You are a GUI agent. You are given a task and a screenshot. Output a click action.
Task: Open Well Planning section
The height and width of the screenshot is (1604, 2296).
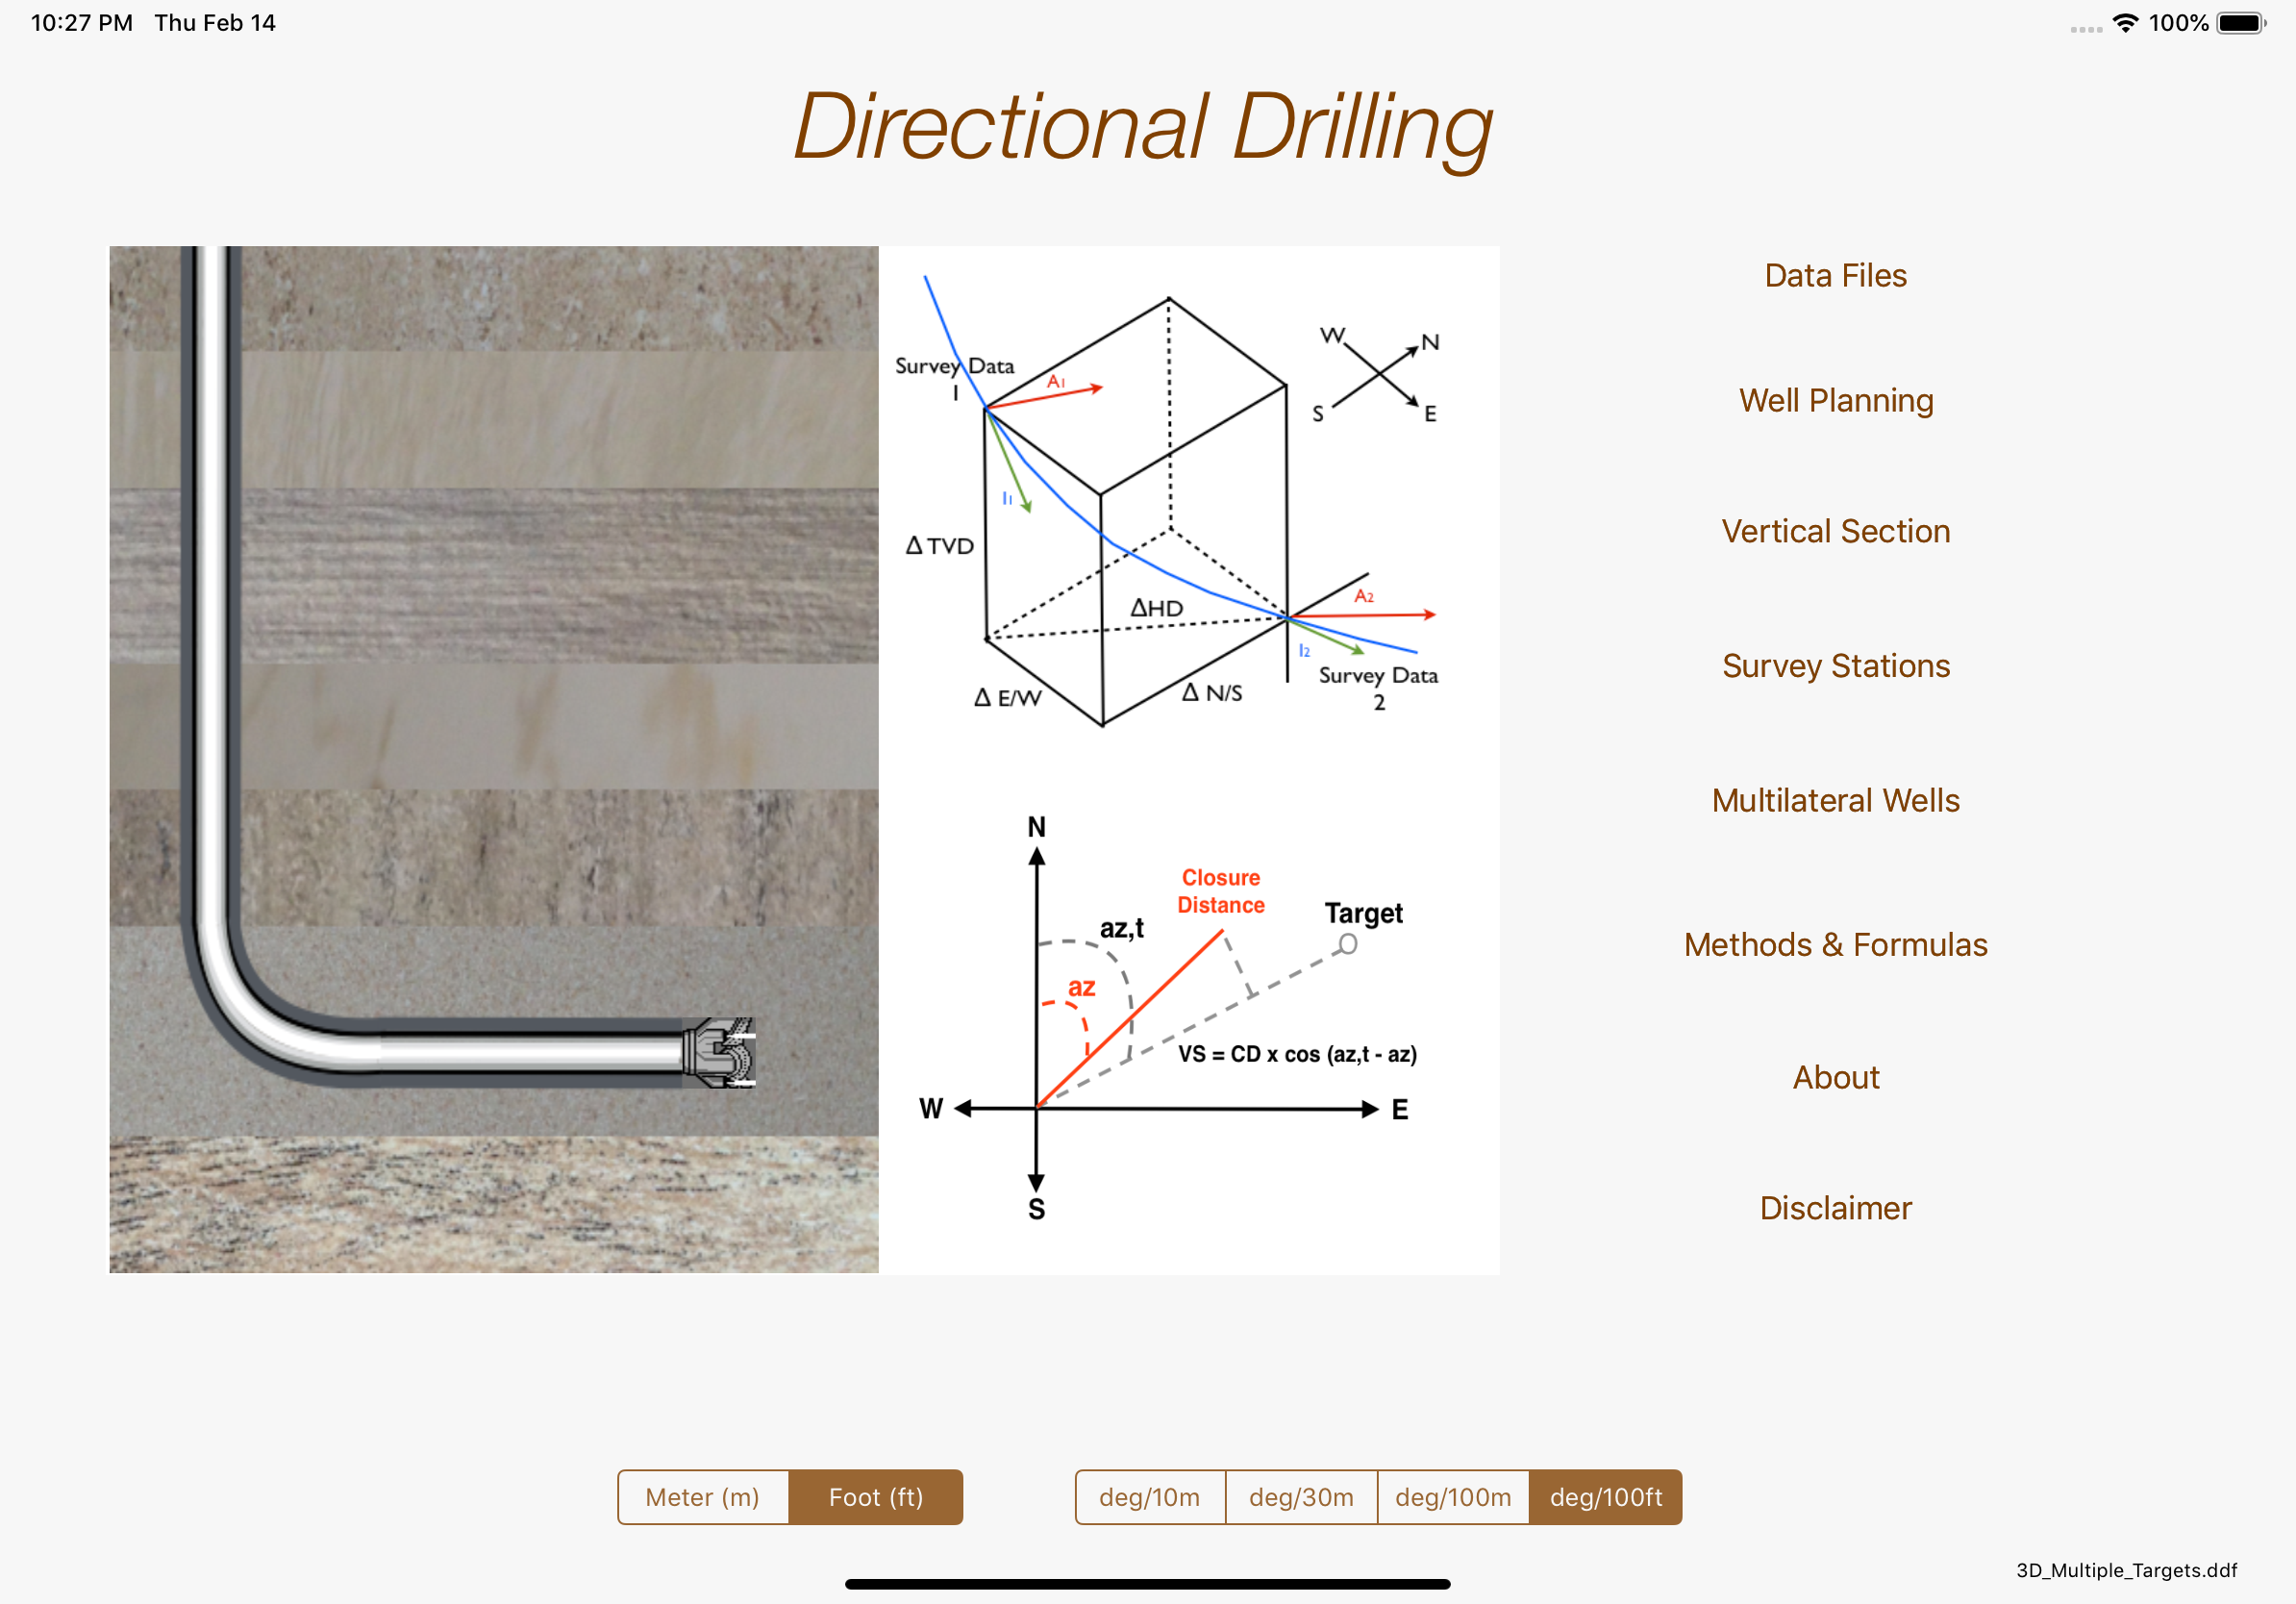[1835, 401]
